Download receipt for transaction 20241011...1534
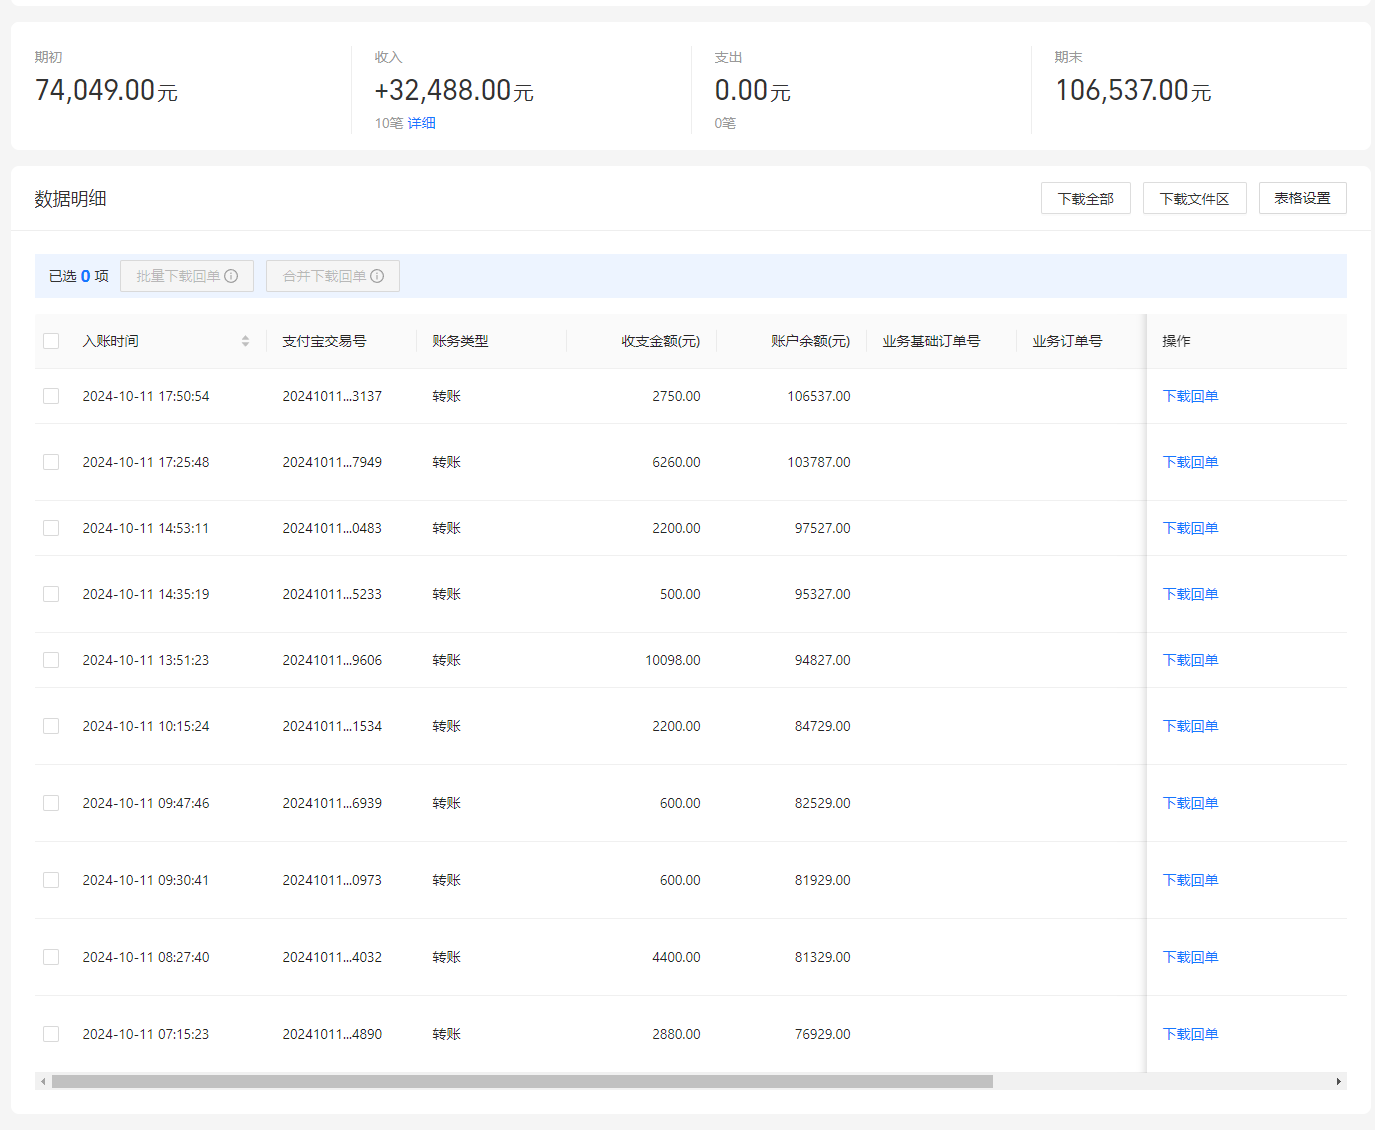Viewport: 1375px width, 1130px height. [1190, 726]
